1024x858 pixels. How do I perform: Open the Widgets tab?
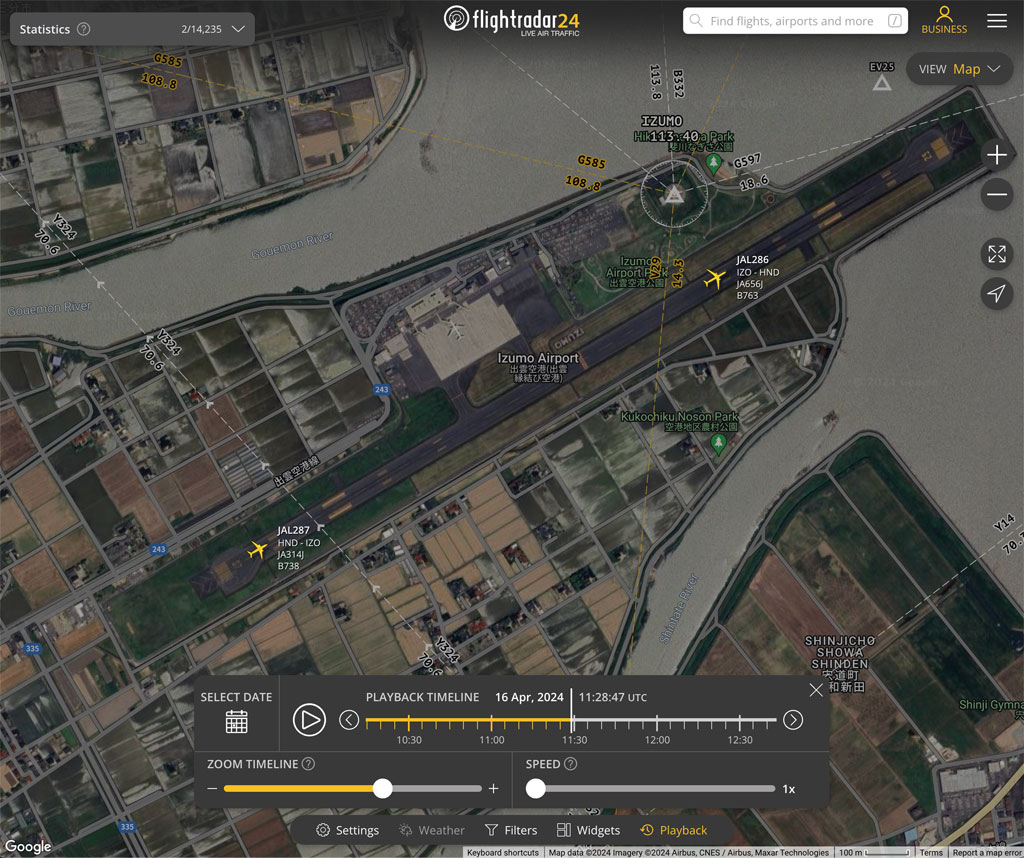pos(588,830)
